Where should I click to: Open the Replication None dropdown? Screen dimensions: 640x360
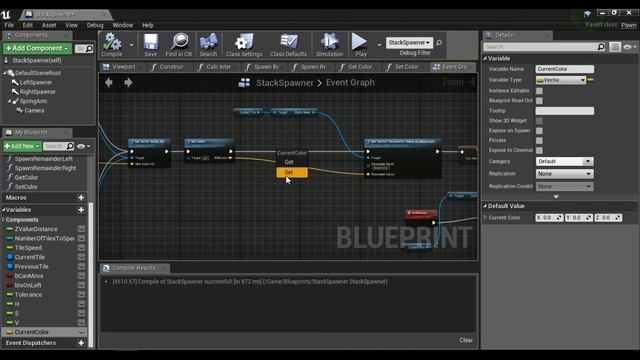pyautogui.click(x=564, y=173)
